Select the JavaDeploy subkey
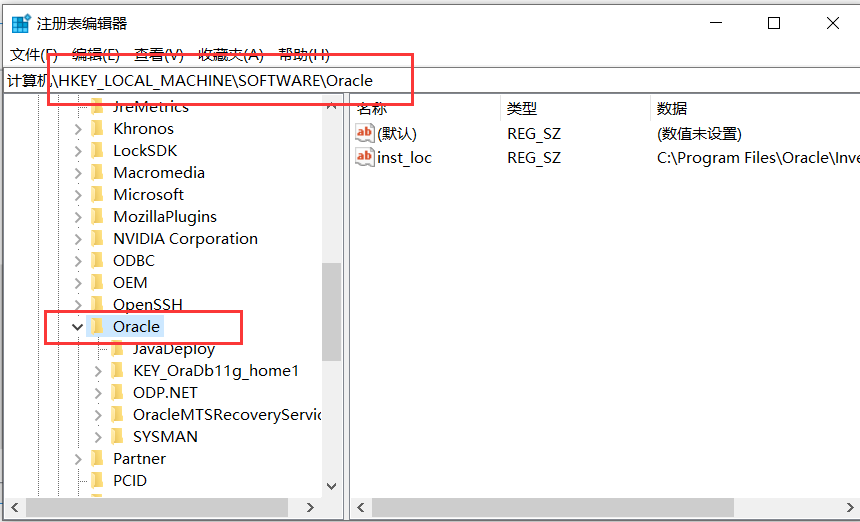This screenshot has width=860, height=522. point(174,349)
